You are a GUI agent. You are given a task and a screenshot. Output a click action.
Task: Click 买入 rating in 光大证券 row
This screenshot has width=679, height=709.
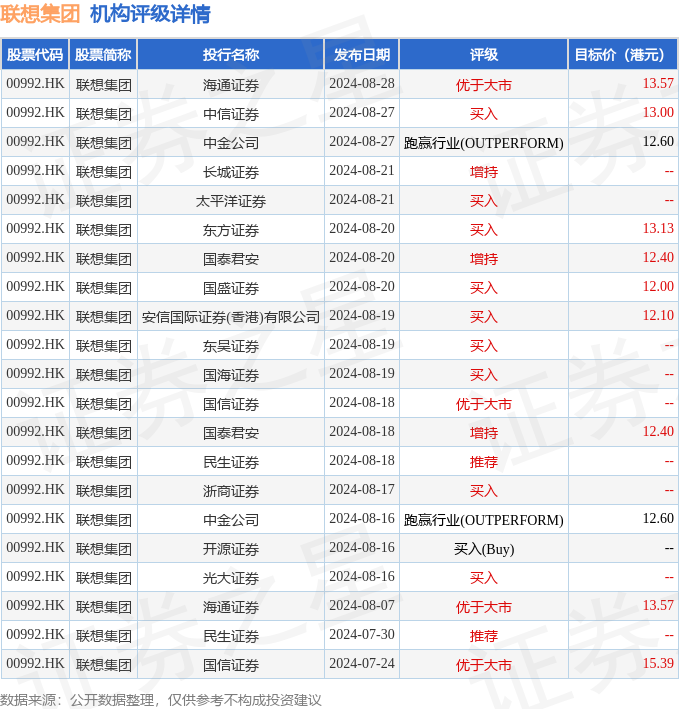click(484, 577)
